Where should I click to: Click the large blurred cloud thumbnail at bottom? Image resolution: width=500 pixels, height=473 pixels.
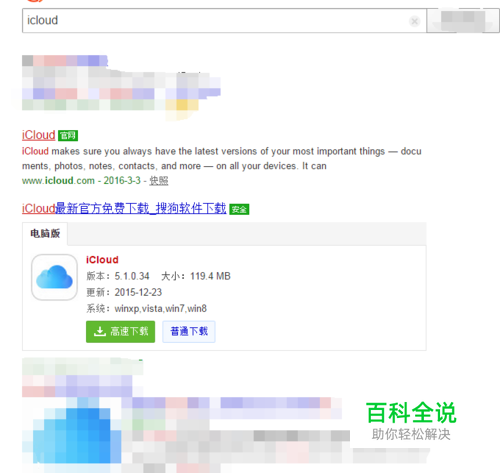(x=73, y=433)
